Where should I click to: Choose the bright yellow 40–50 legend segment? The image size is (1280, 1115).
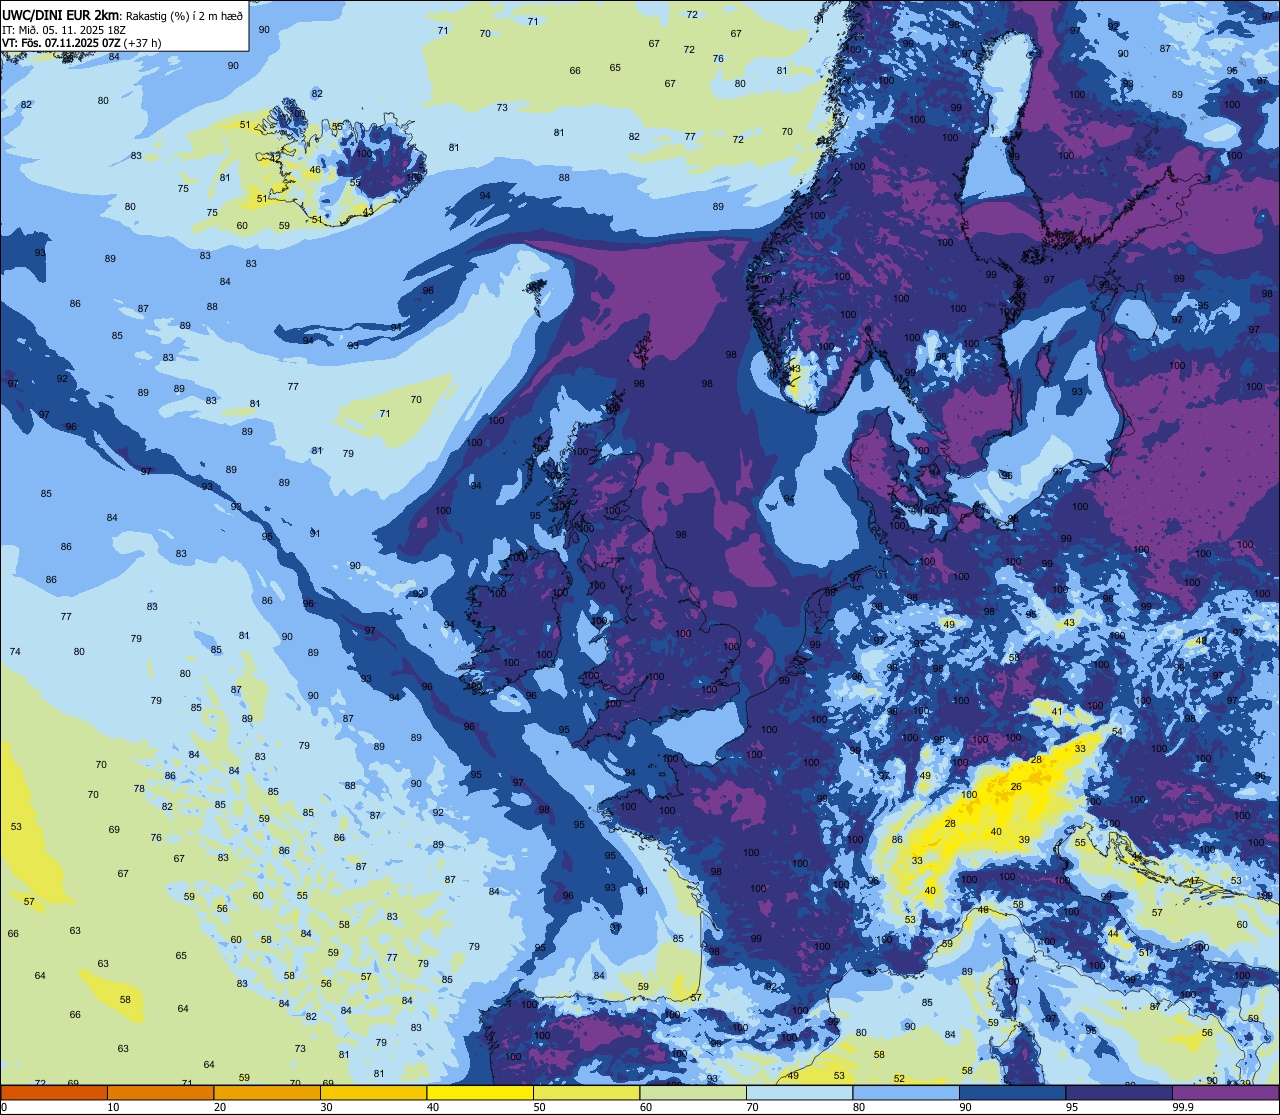pyautogui.click(x=480, y=1093)
